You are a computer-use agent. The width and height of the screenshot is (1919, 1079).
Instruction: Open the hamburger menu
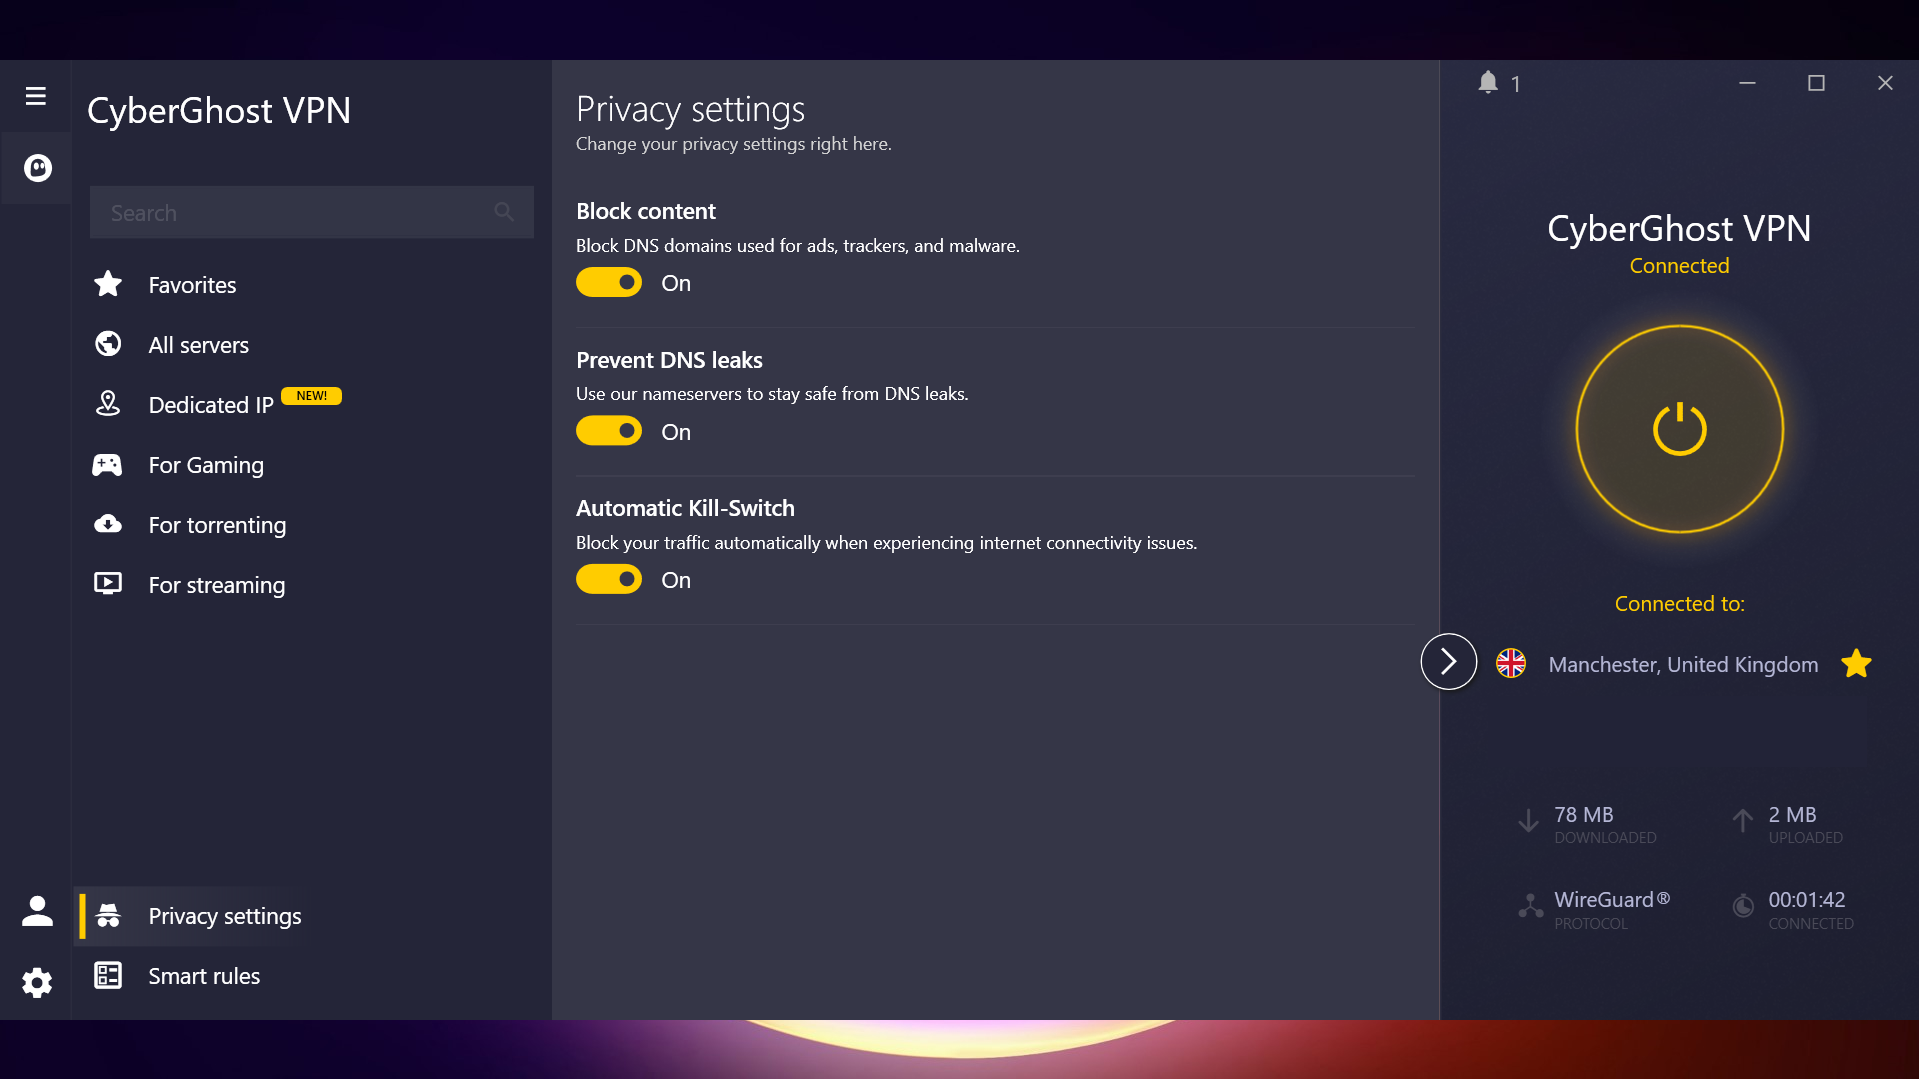36,96
